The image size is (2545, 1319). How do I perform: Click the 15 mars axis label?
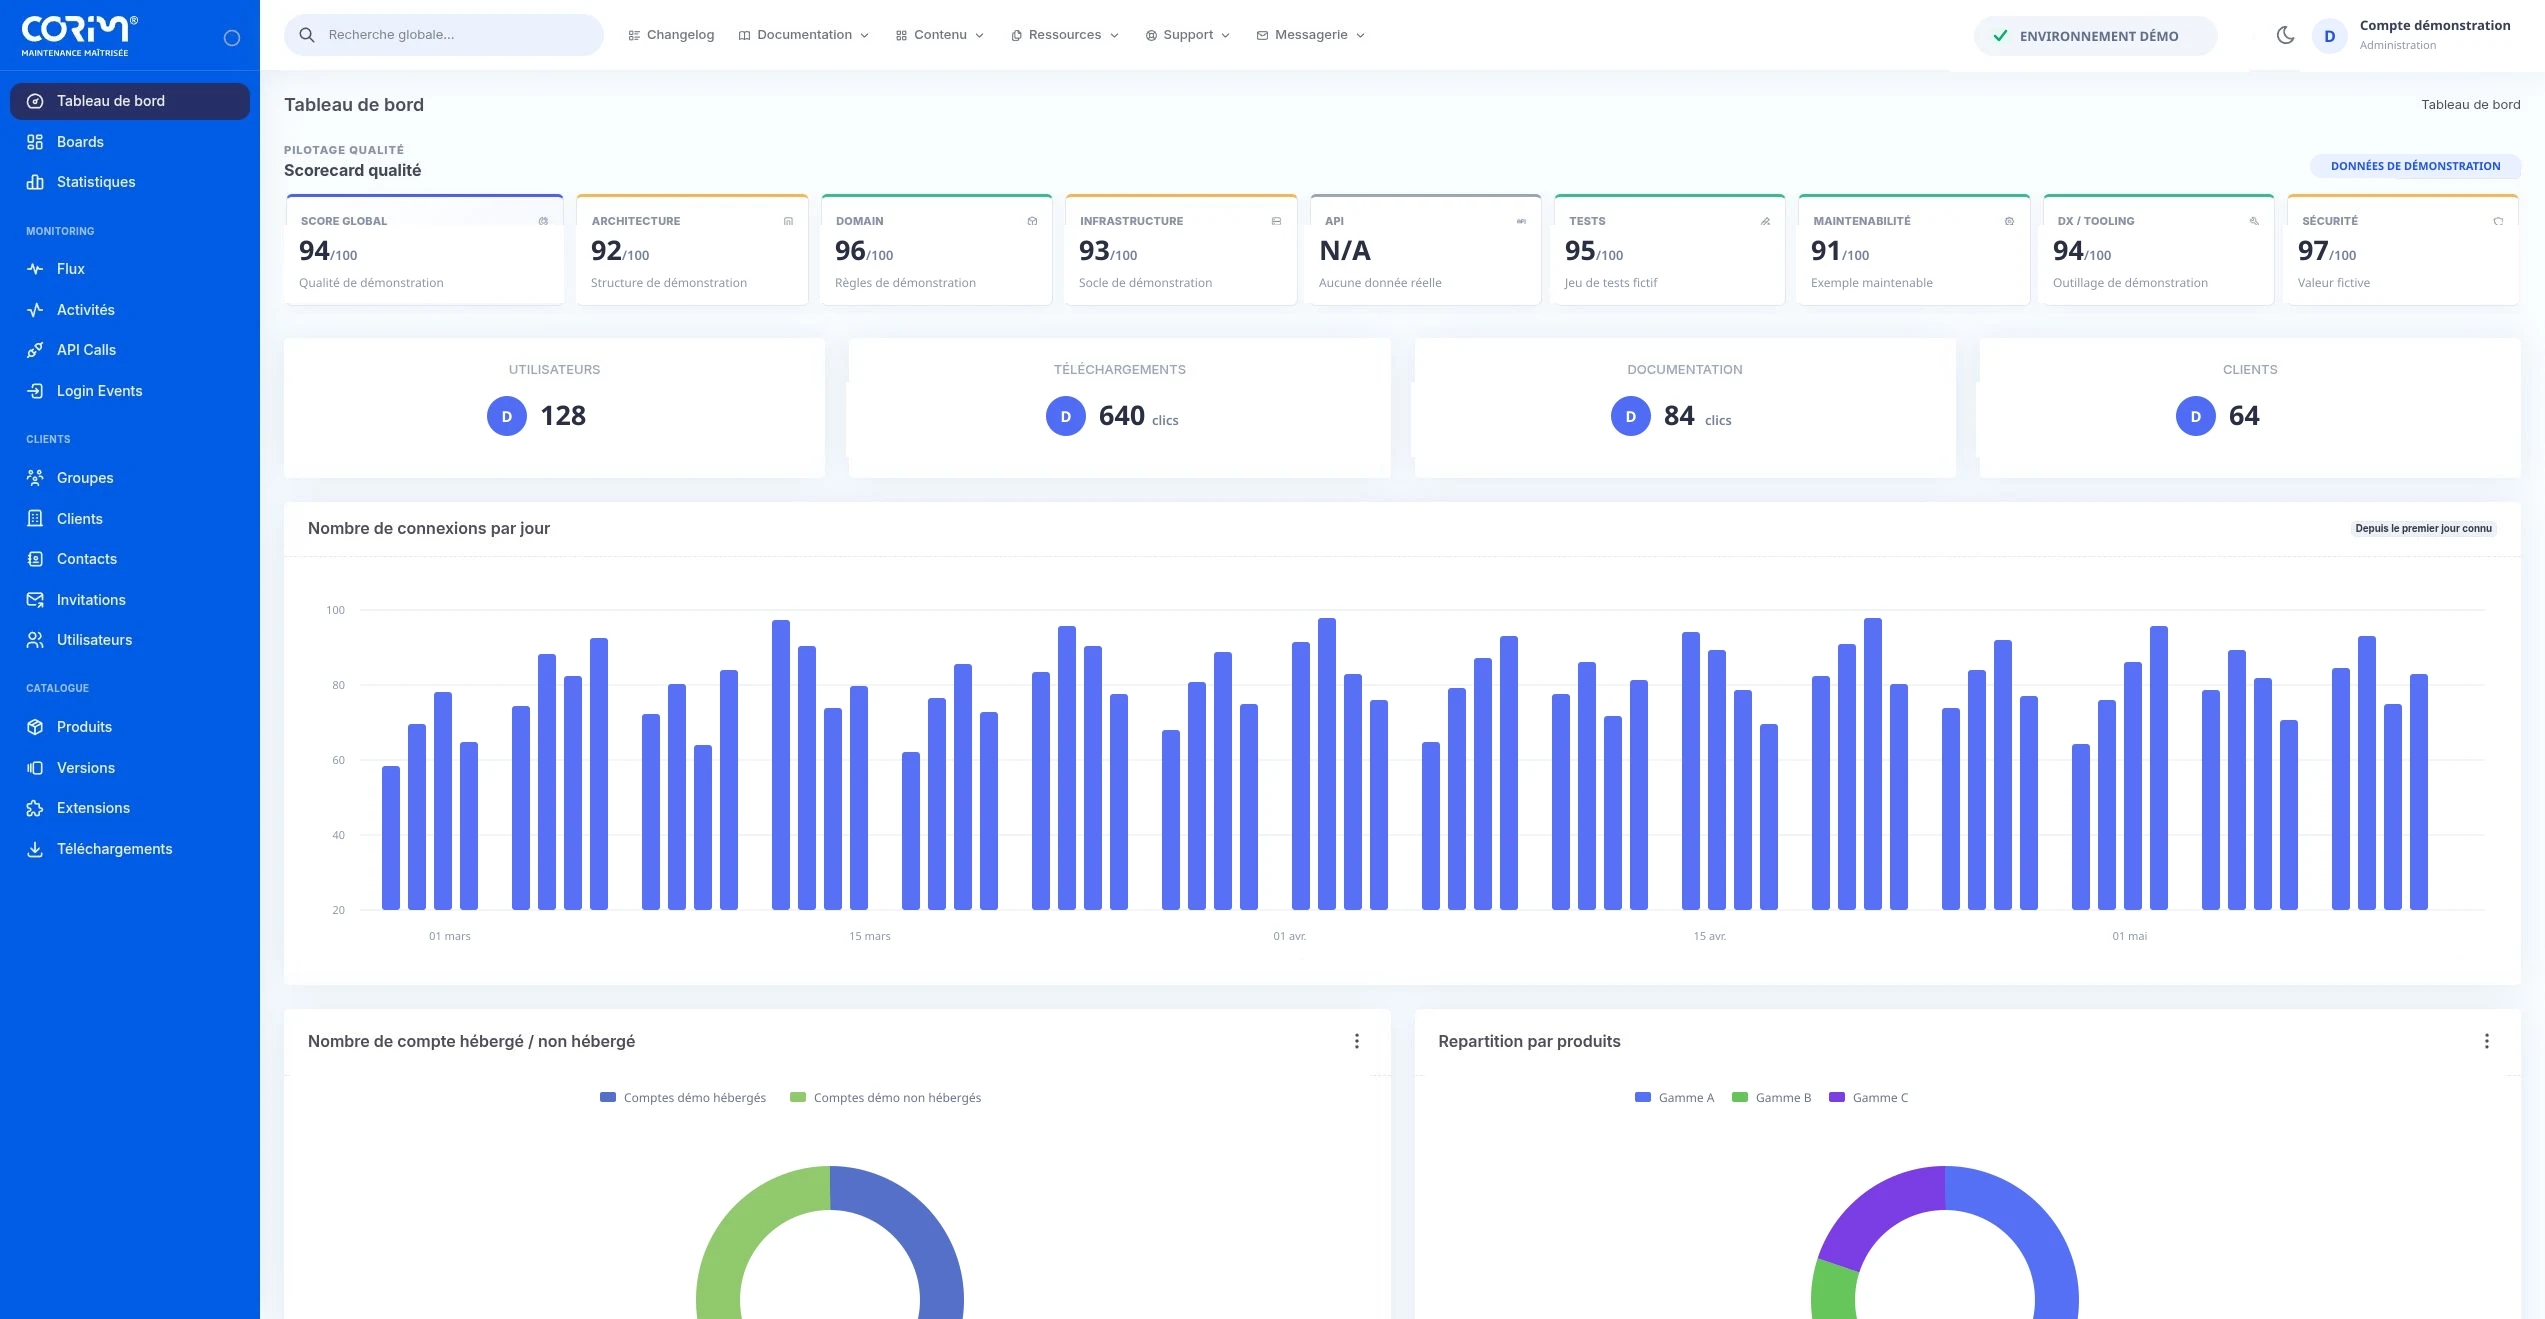pyautogui.click(x=869, y=936)
